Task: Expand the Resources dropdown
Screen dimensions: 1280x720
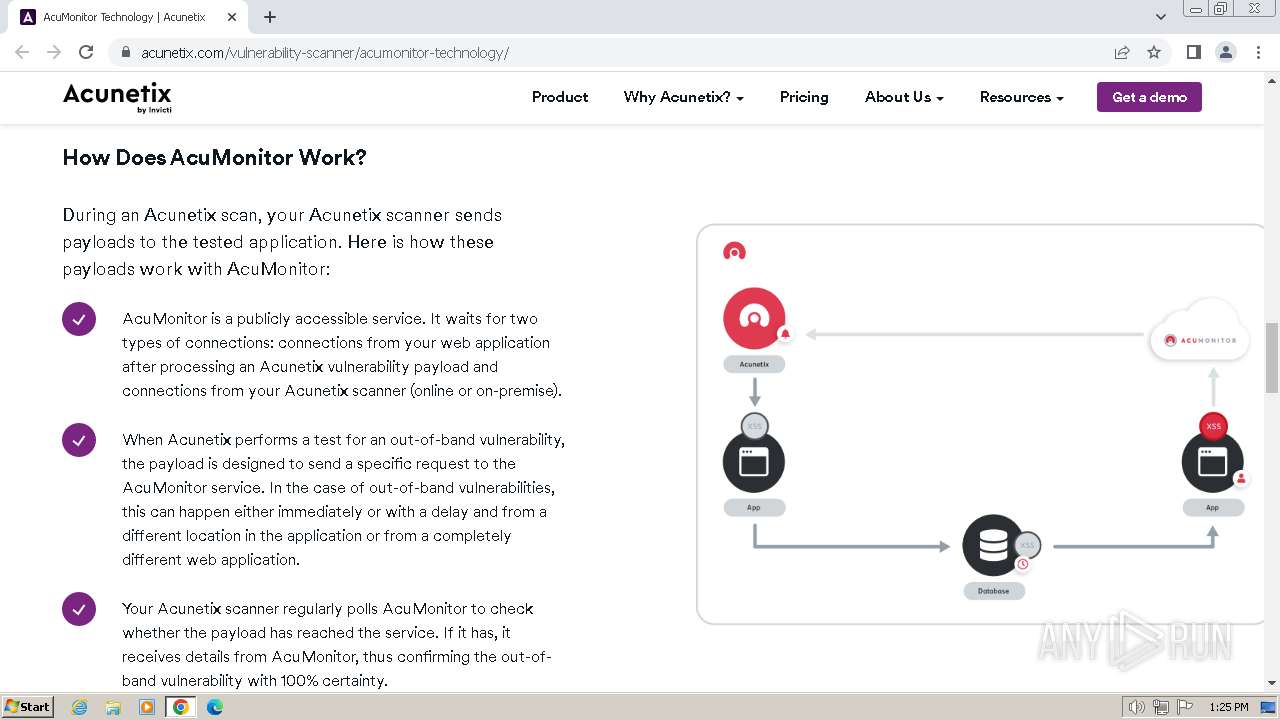Action: click(1021, 97)
